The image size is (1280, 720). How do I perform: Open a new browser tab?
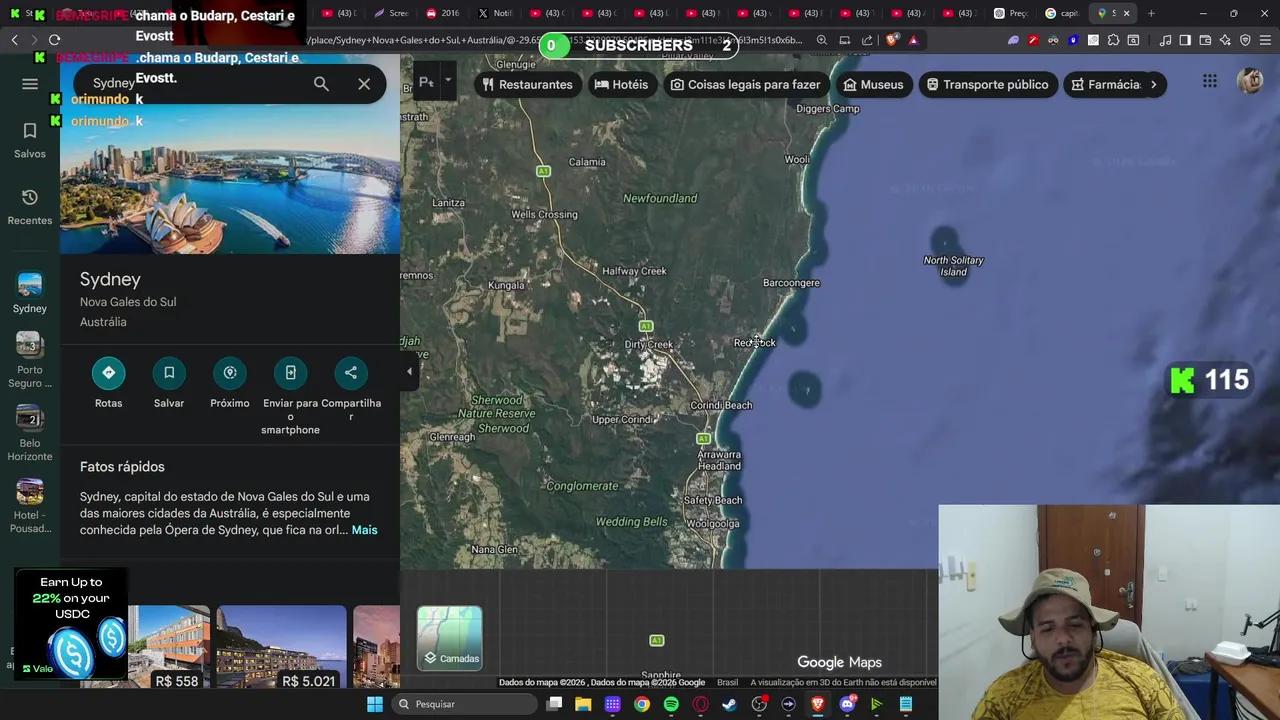pos(1151,13)
